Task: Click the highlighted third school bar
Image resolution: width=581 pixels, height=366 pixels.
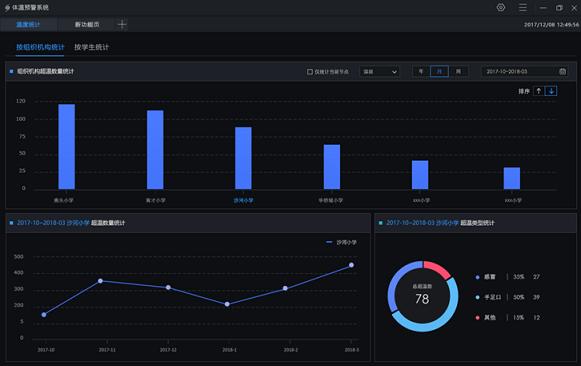Action: [x=243, y=158]
